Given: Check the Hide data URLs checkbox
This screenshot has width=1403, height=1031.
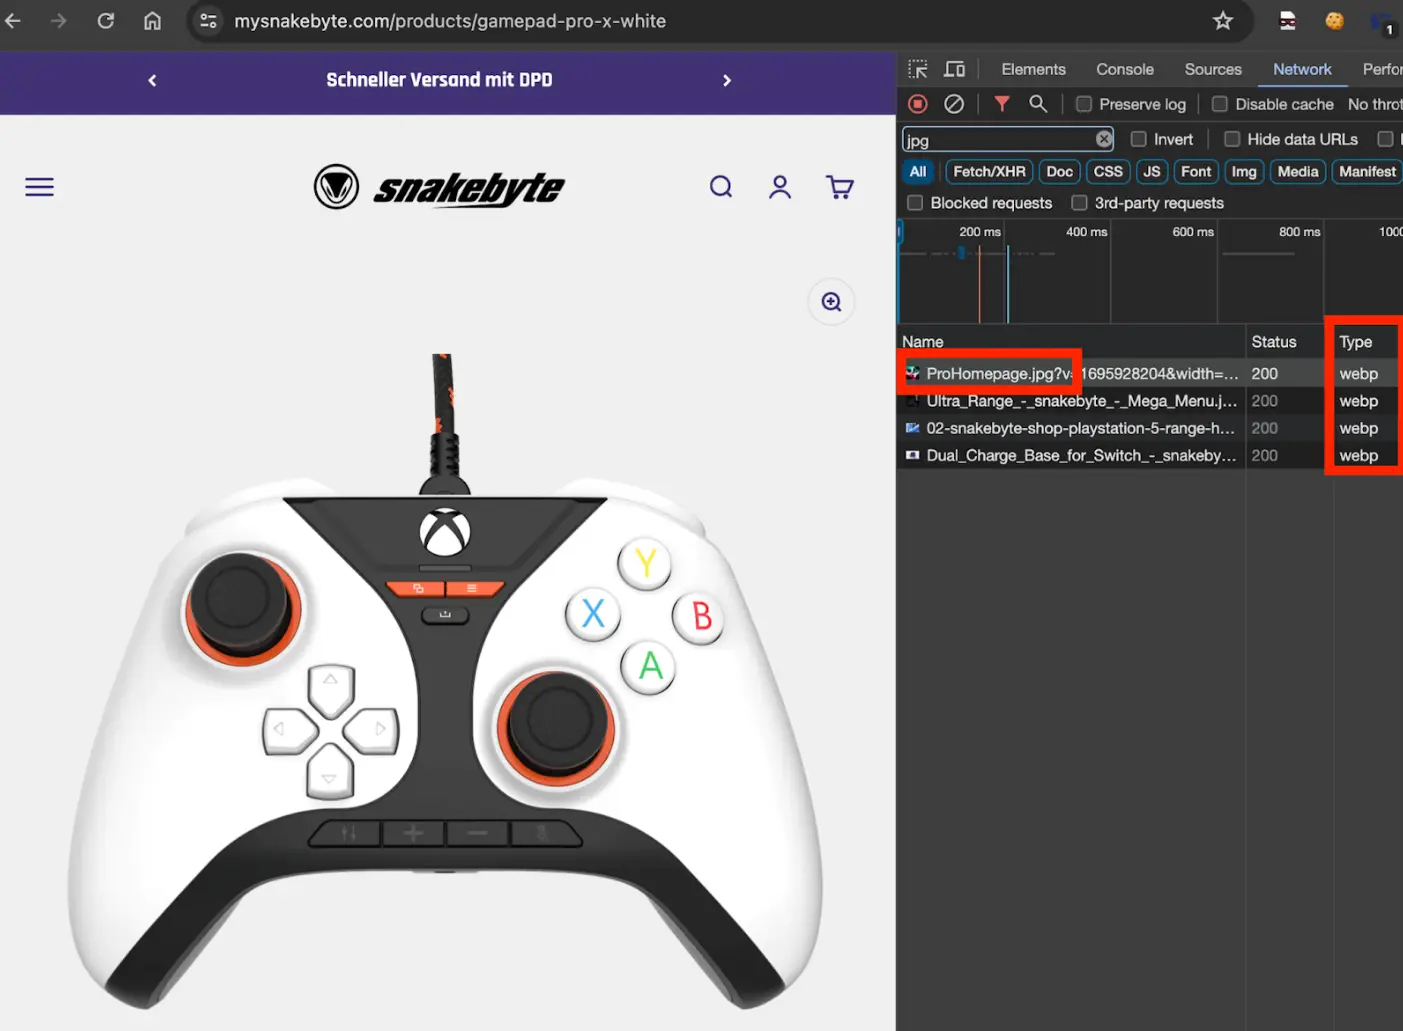Looking at the screenshot, I should (x=1232, y=139).
